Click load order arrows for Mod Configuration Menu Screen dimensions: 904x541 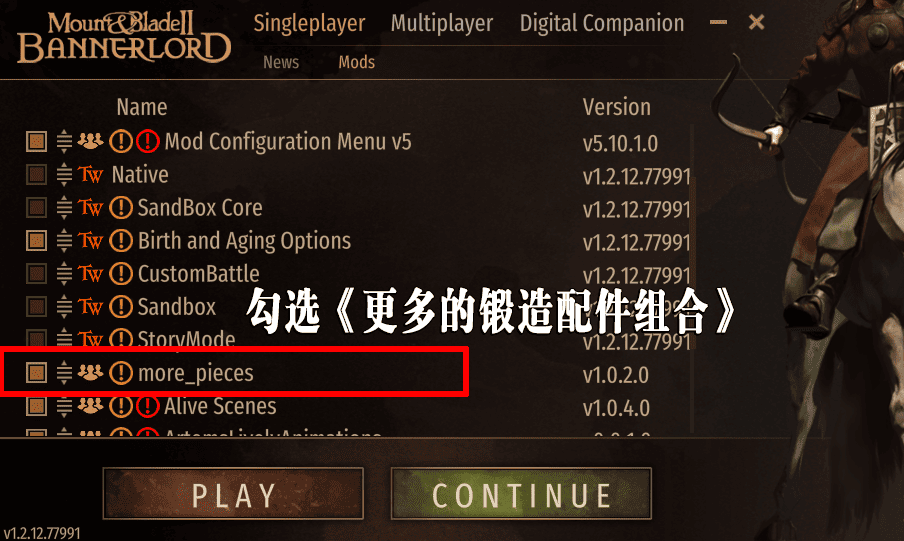pyautogui.click(x=64, y=141)
